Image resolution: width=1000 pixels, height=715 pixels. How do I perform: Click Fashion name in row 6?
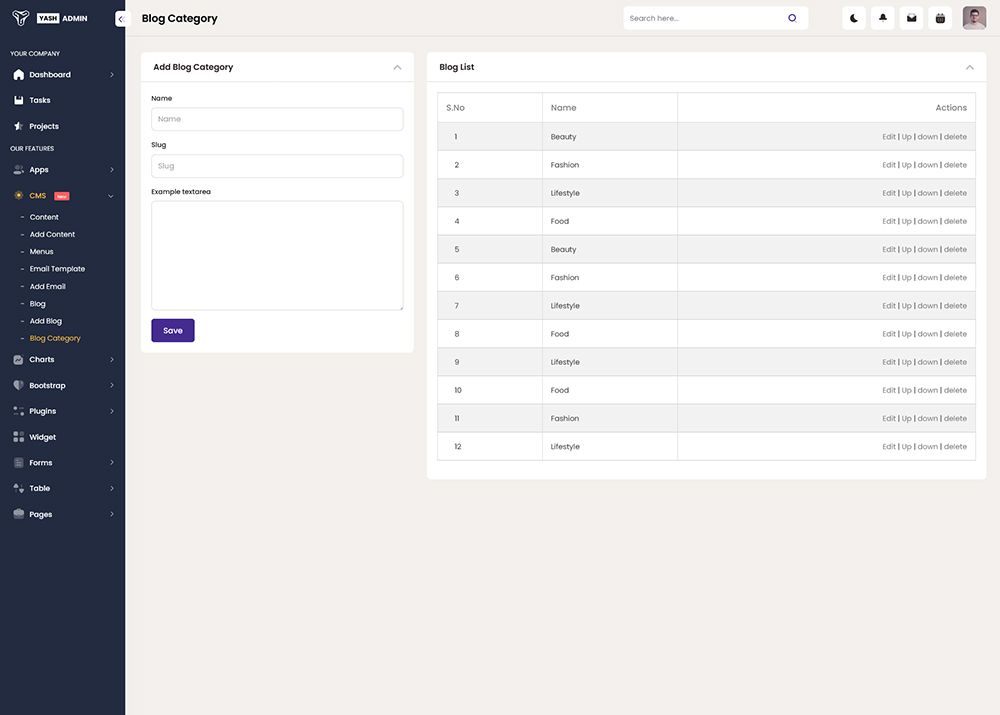click(564, 277)
